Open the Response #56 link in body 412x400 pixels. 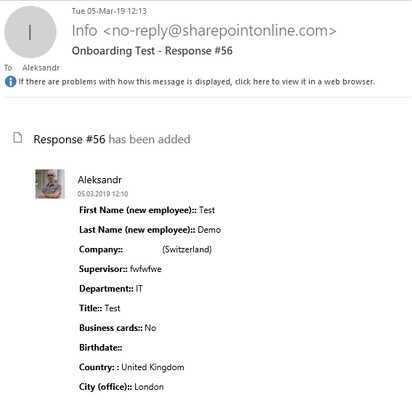(x=69, y=139)
